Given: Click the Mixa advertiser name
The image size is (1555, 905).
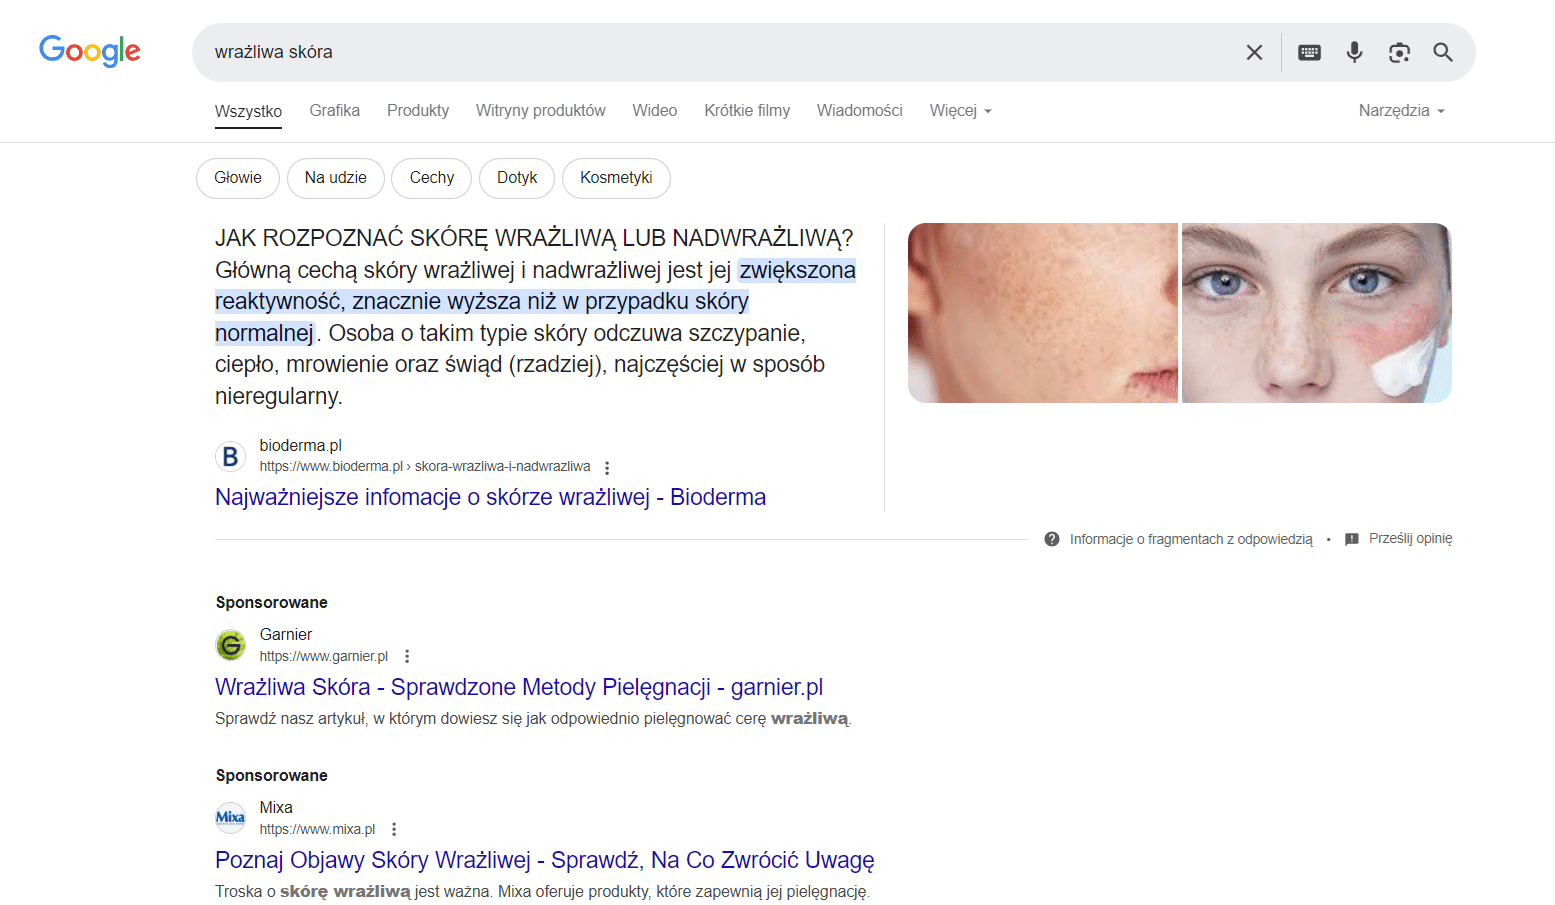Looking at the screenshot, I should [x=276, y=807].
